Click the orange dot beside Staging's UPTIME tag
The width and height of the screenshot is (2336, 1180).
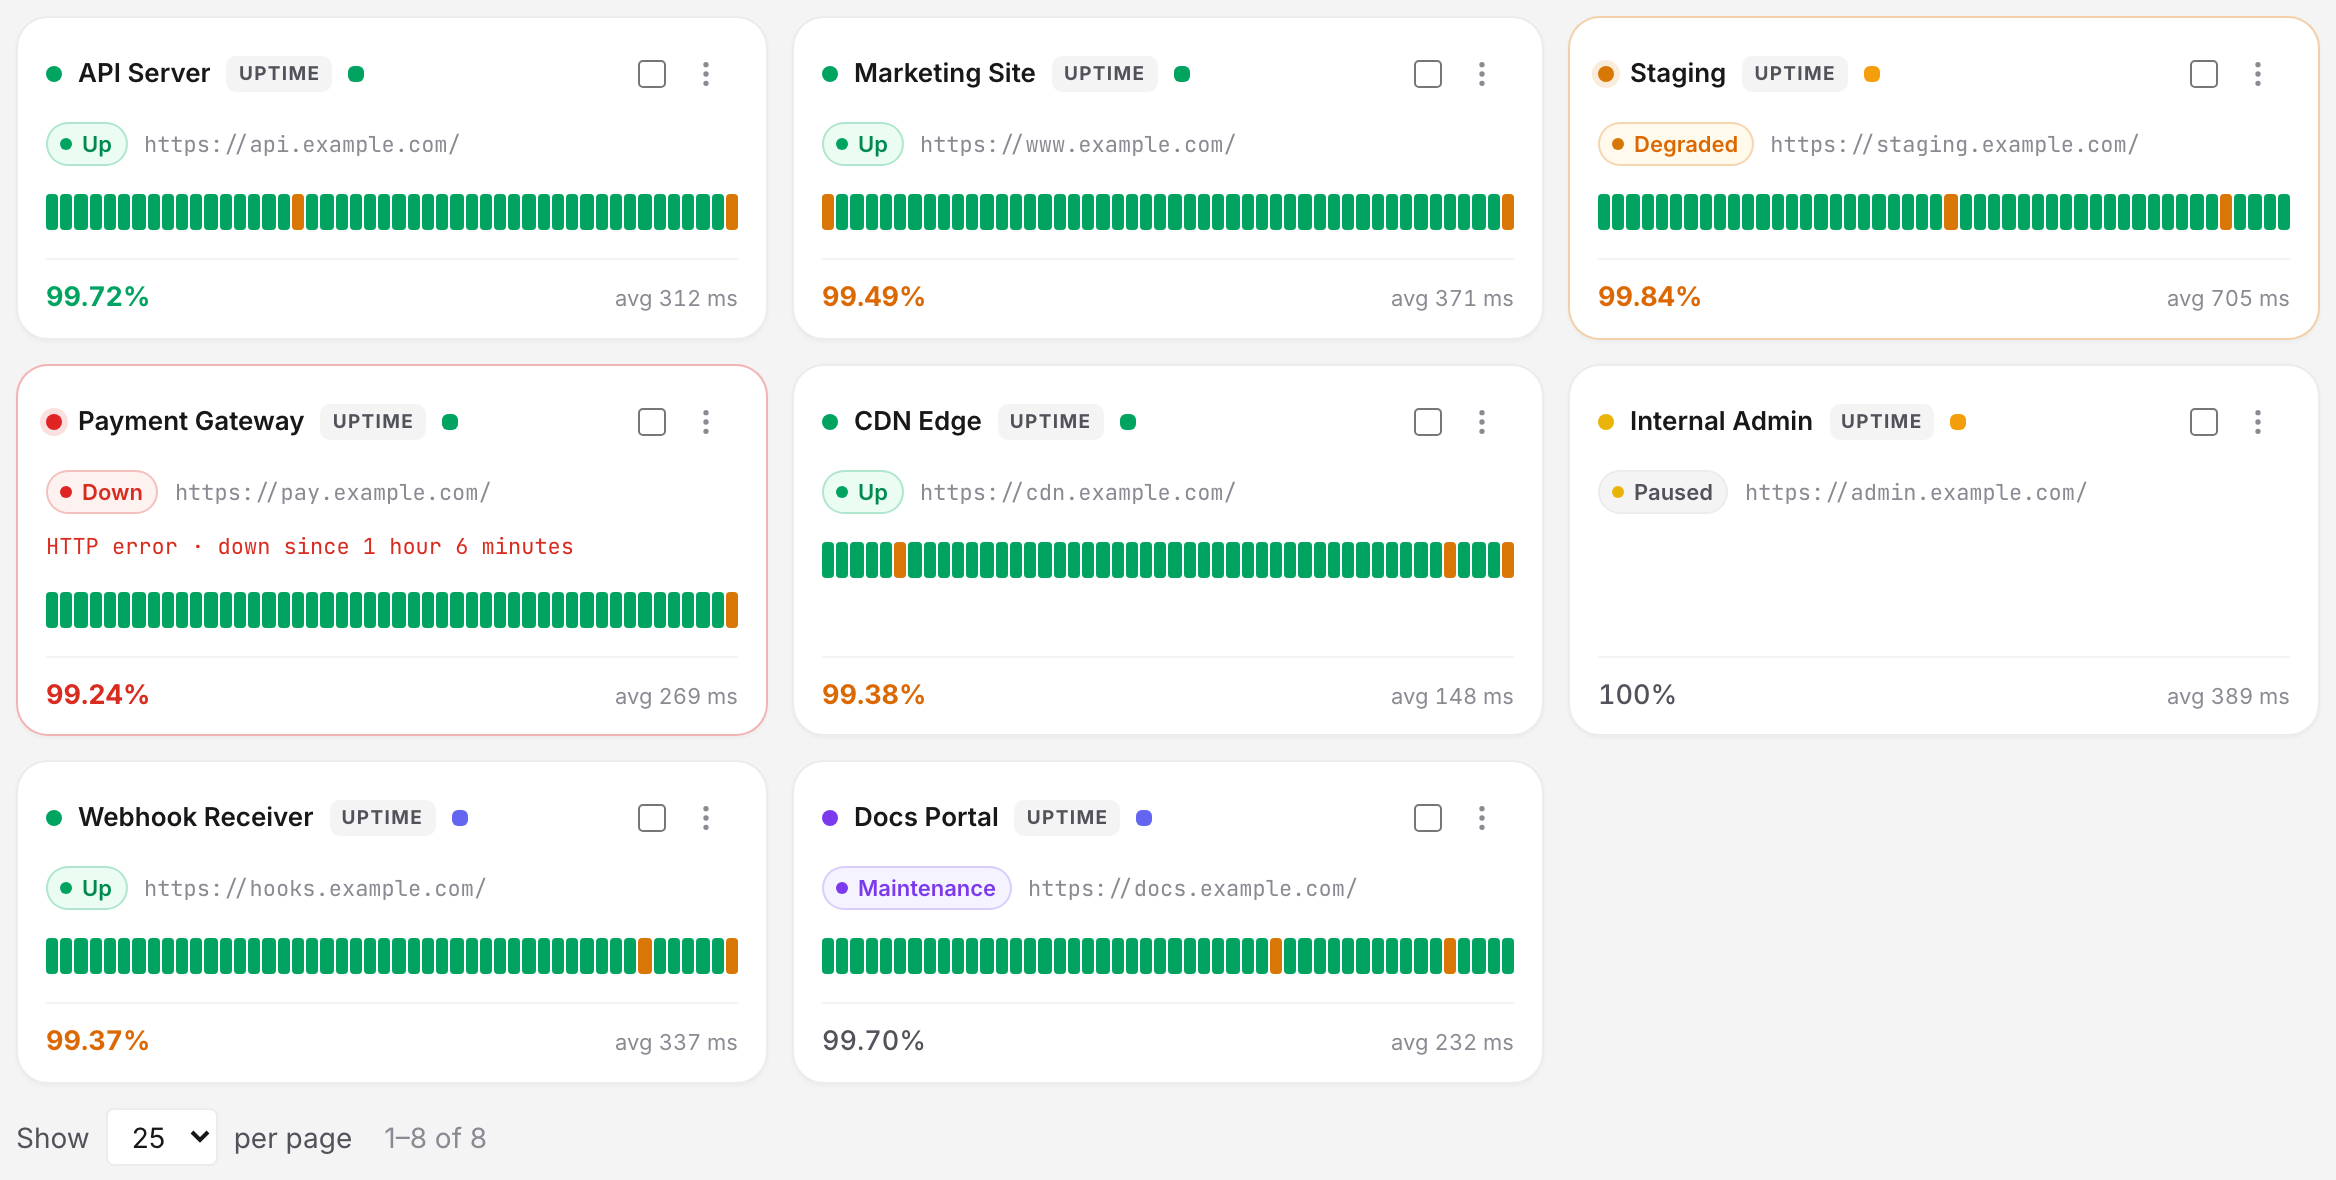pyautogui.click(x=1872, y=74)
